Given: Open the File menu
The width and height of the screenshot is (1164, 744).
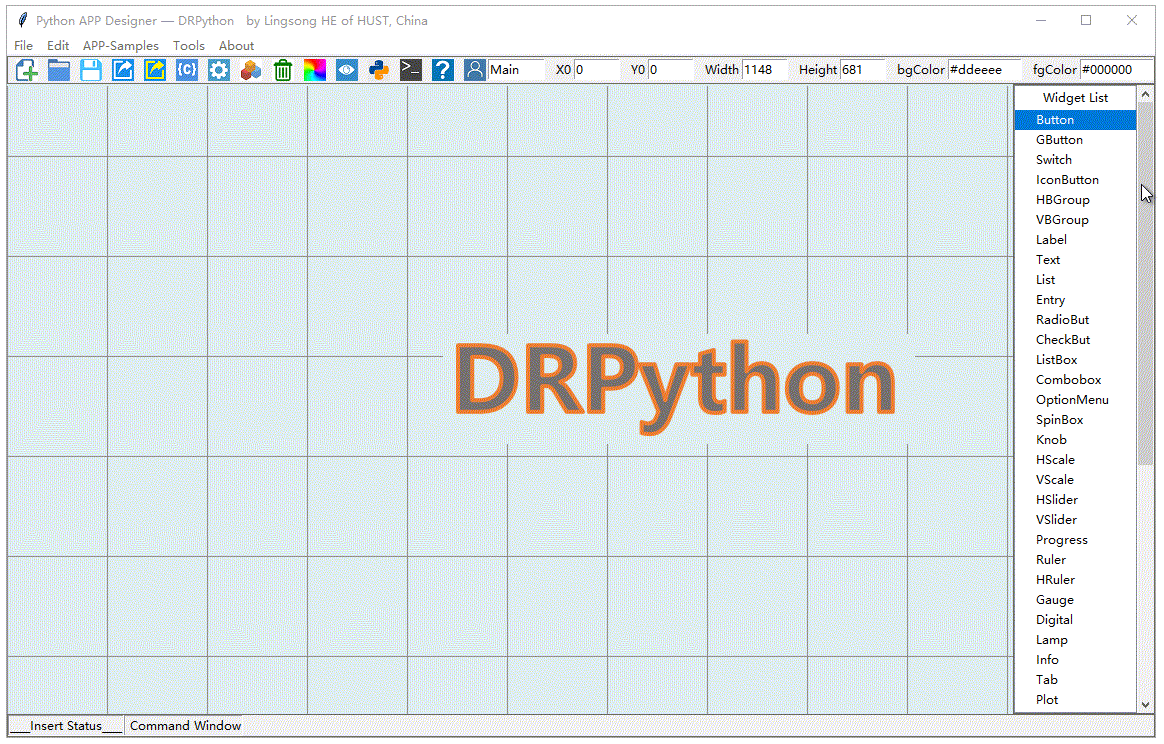Looking at the screenshot, I should click(24, 45).
